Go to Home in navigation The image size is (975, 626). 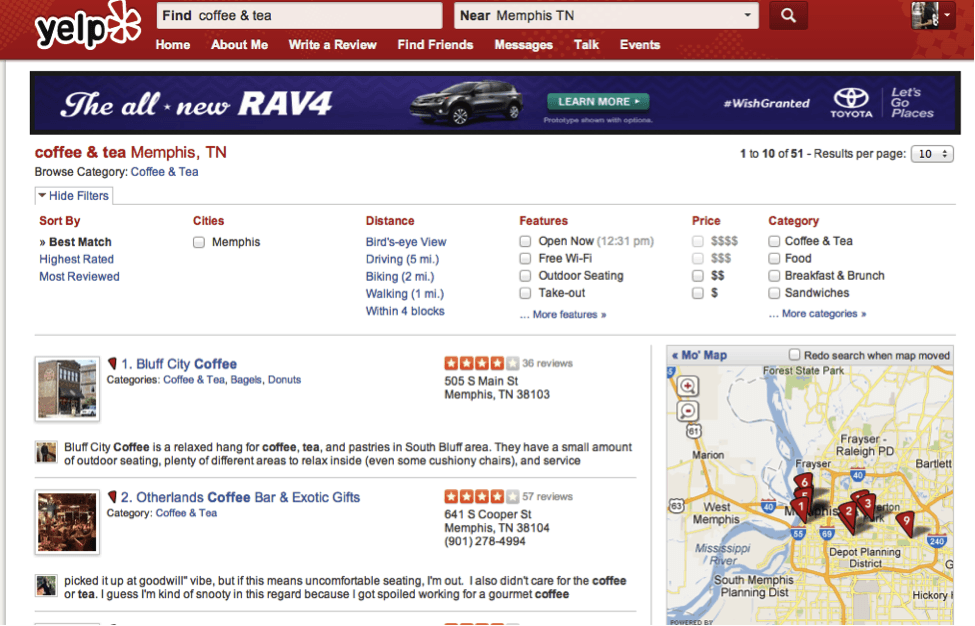173,45
